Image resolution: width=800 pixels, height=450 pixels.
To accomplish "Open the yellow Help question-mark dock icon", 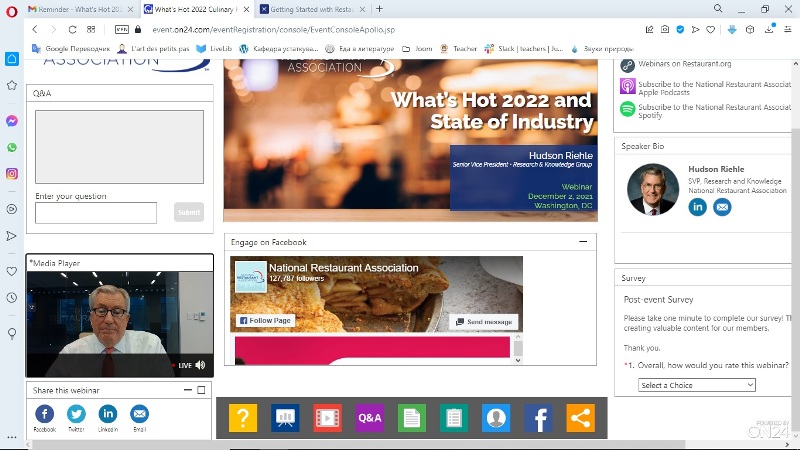I will point(243,418).
